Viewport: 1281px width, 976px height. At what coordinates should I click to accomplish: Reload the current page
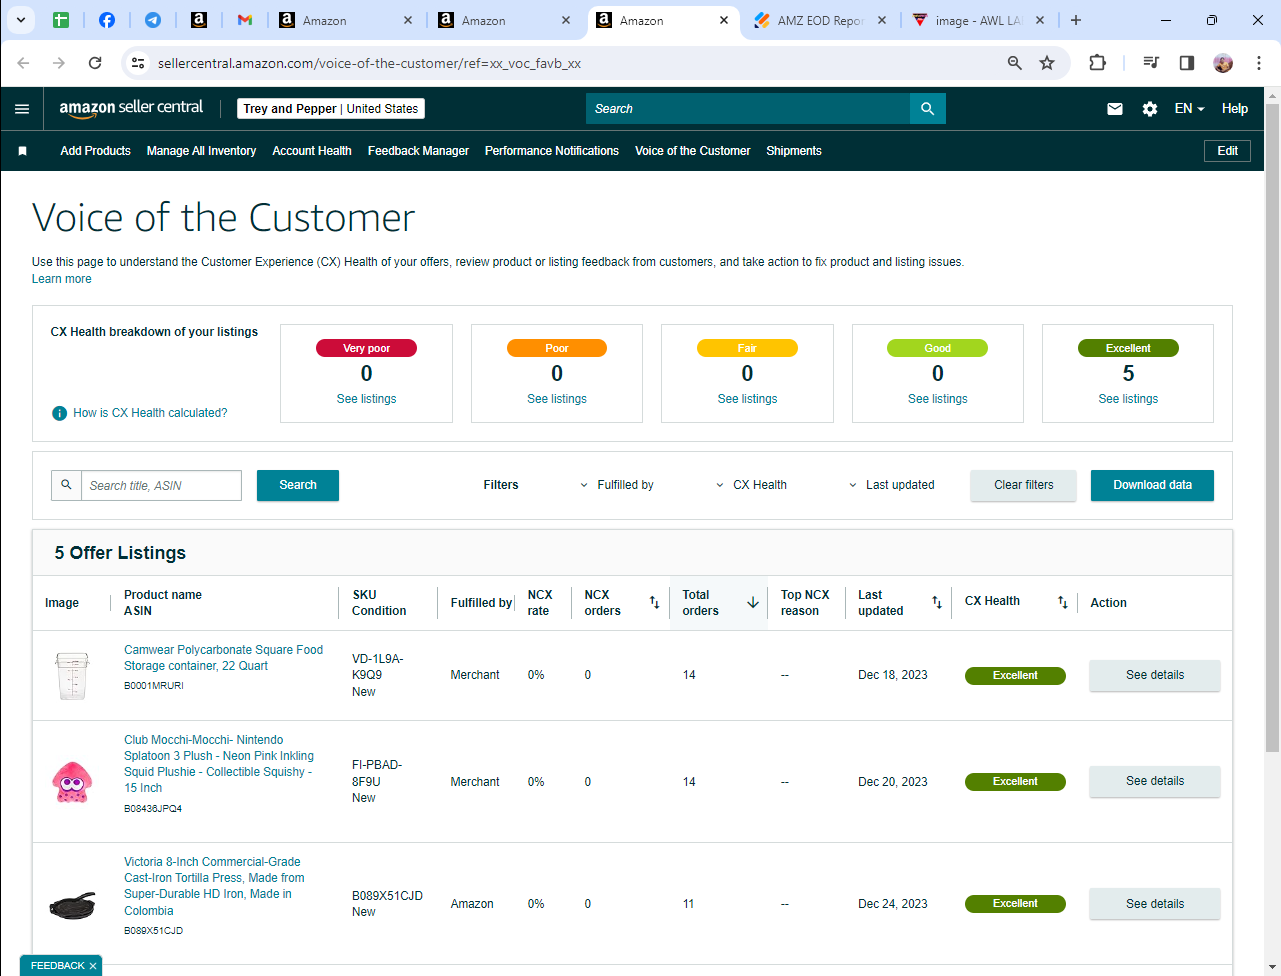click(x=95, y=63)
